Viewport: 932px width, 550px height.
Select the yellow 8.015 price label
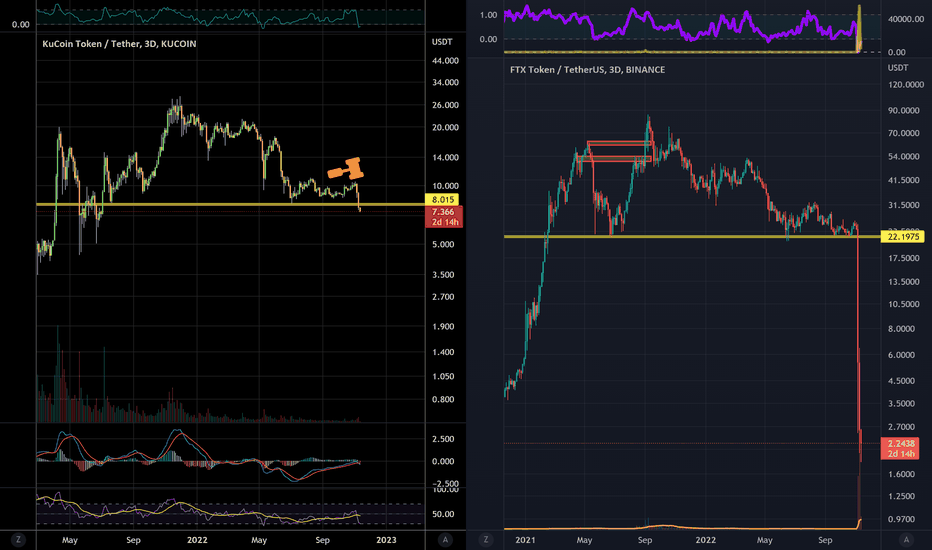pyautogui.click(x=443, y=200)
